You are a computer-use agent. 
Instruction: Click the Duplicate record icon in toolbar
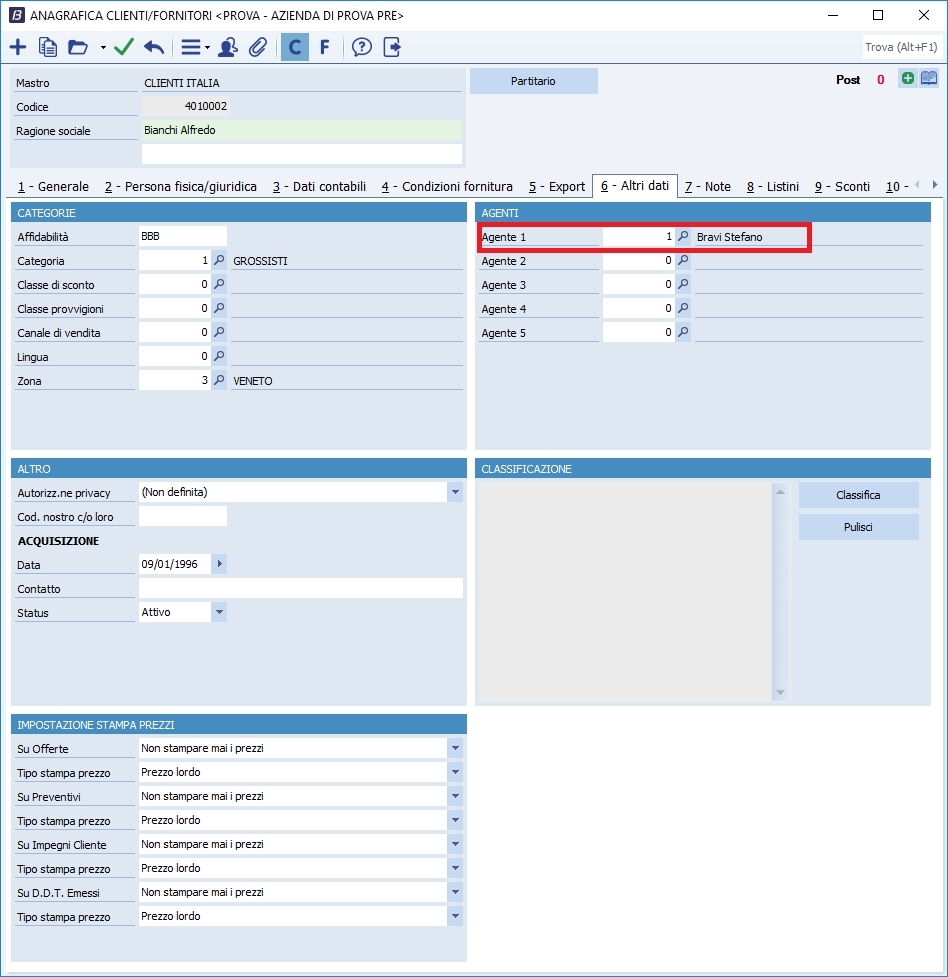48,47
